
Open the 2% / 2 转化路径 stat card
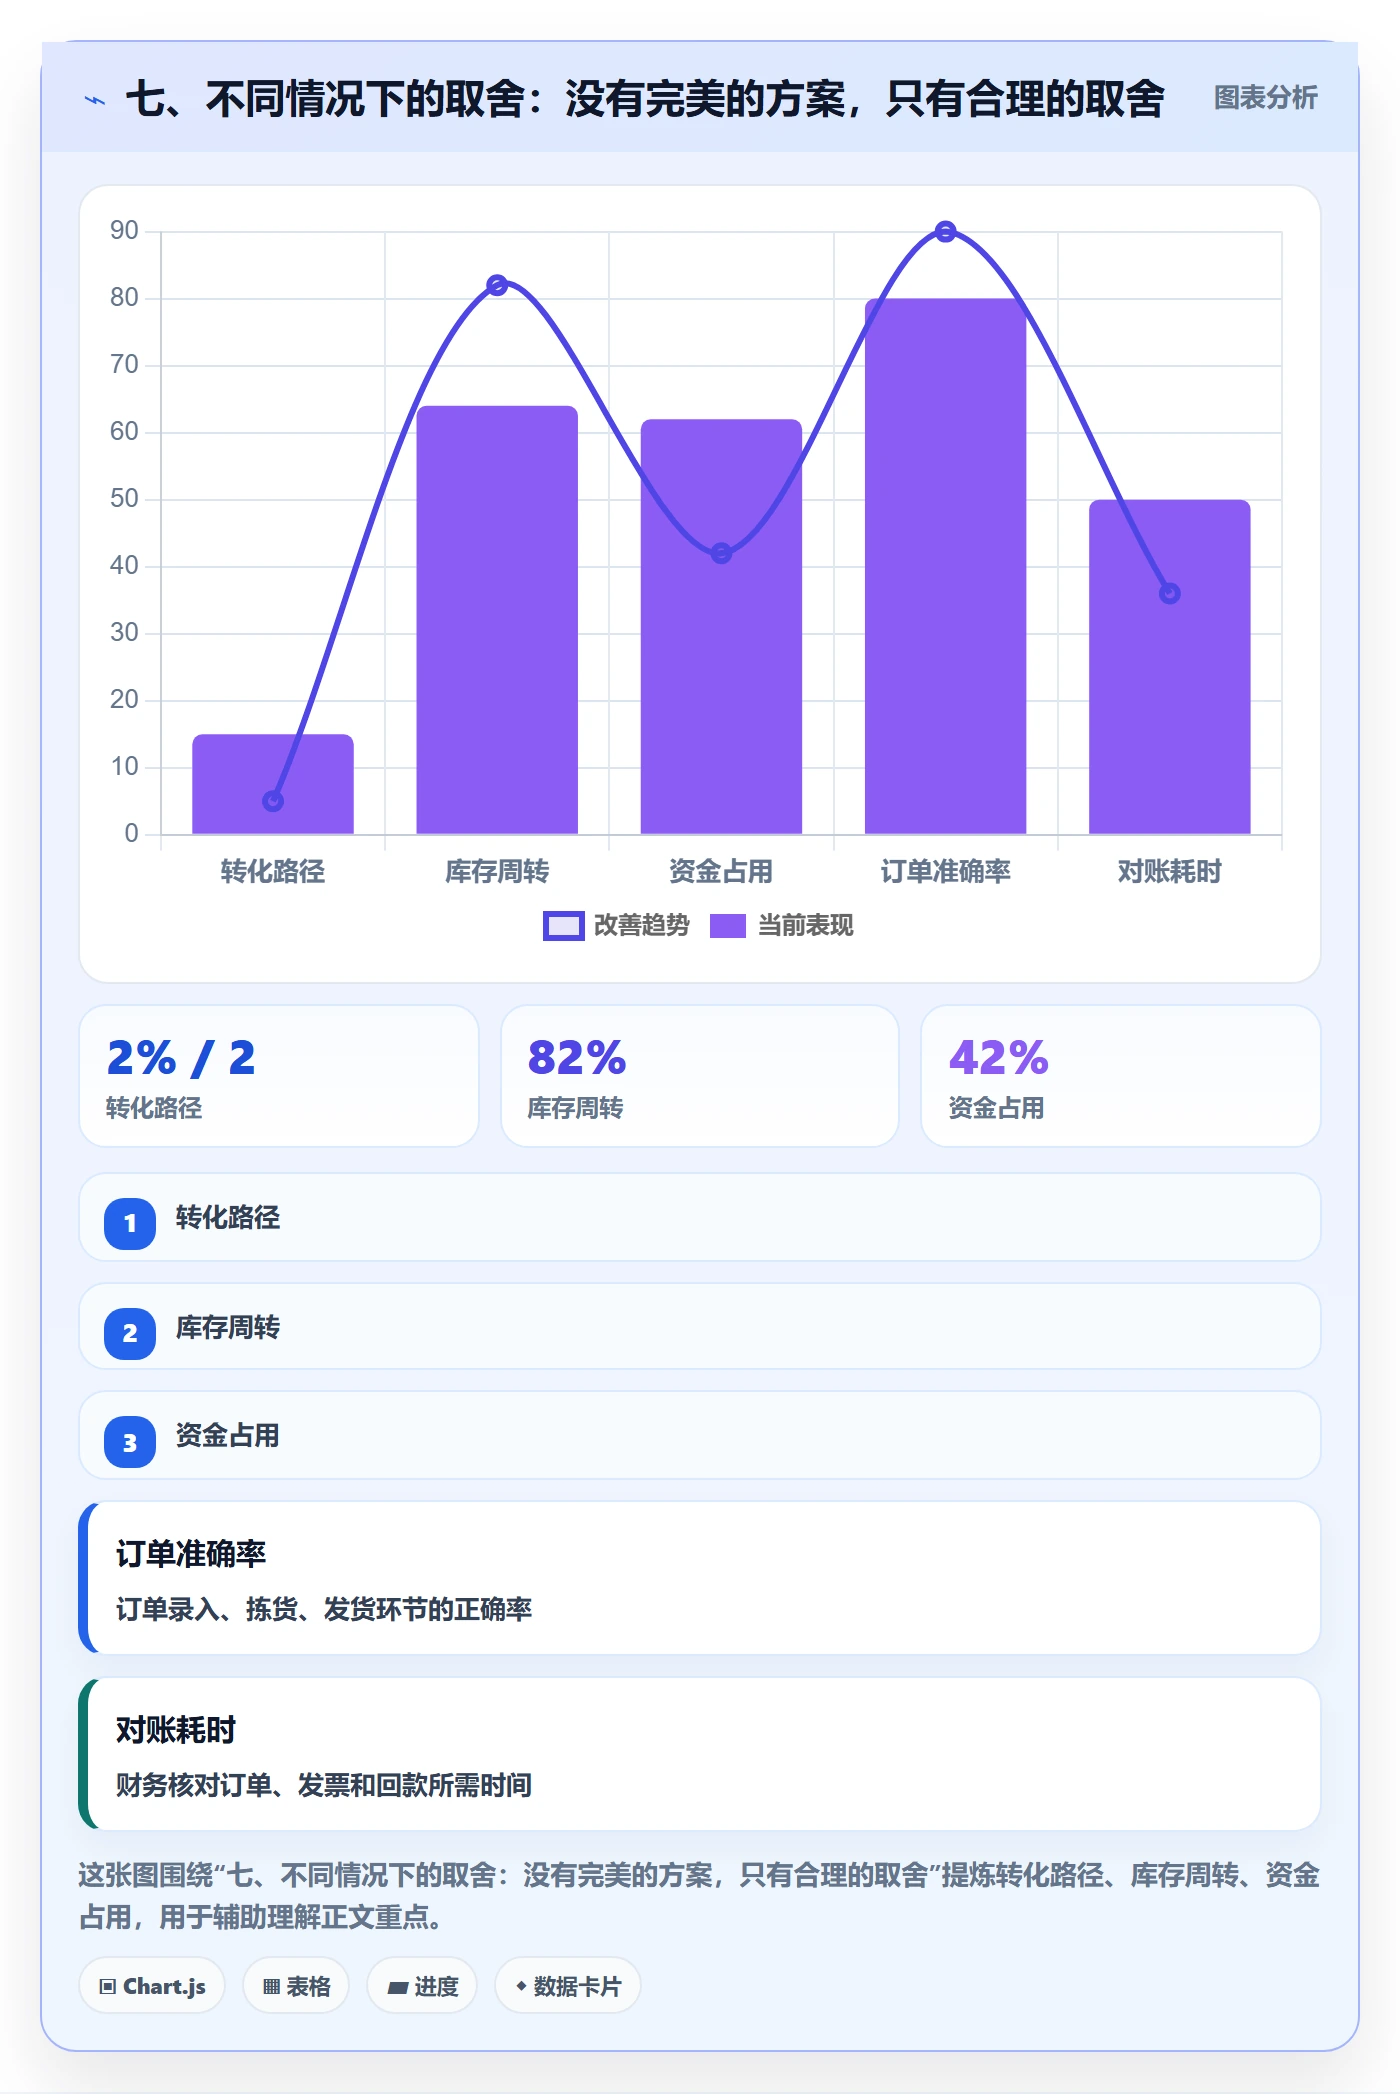click(x=279, y=1076)
